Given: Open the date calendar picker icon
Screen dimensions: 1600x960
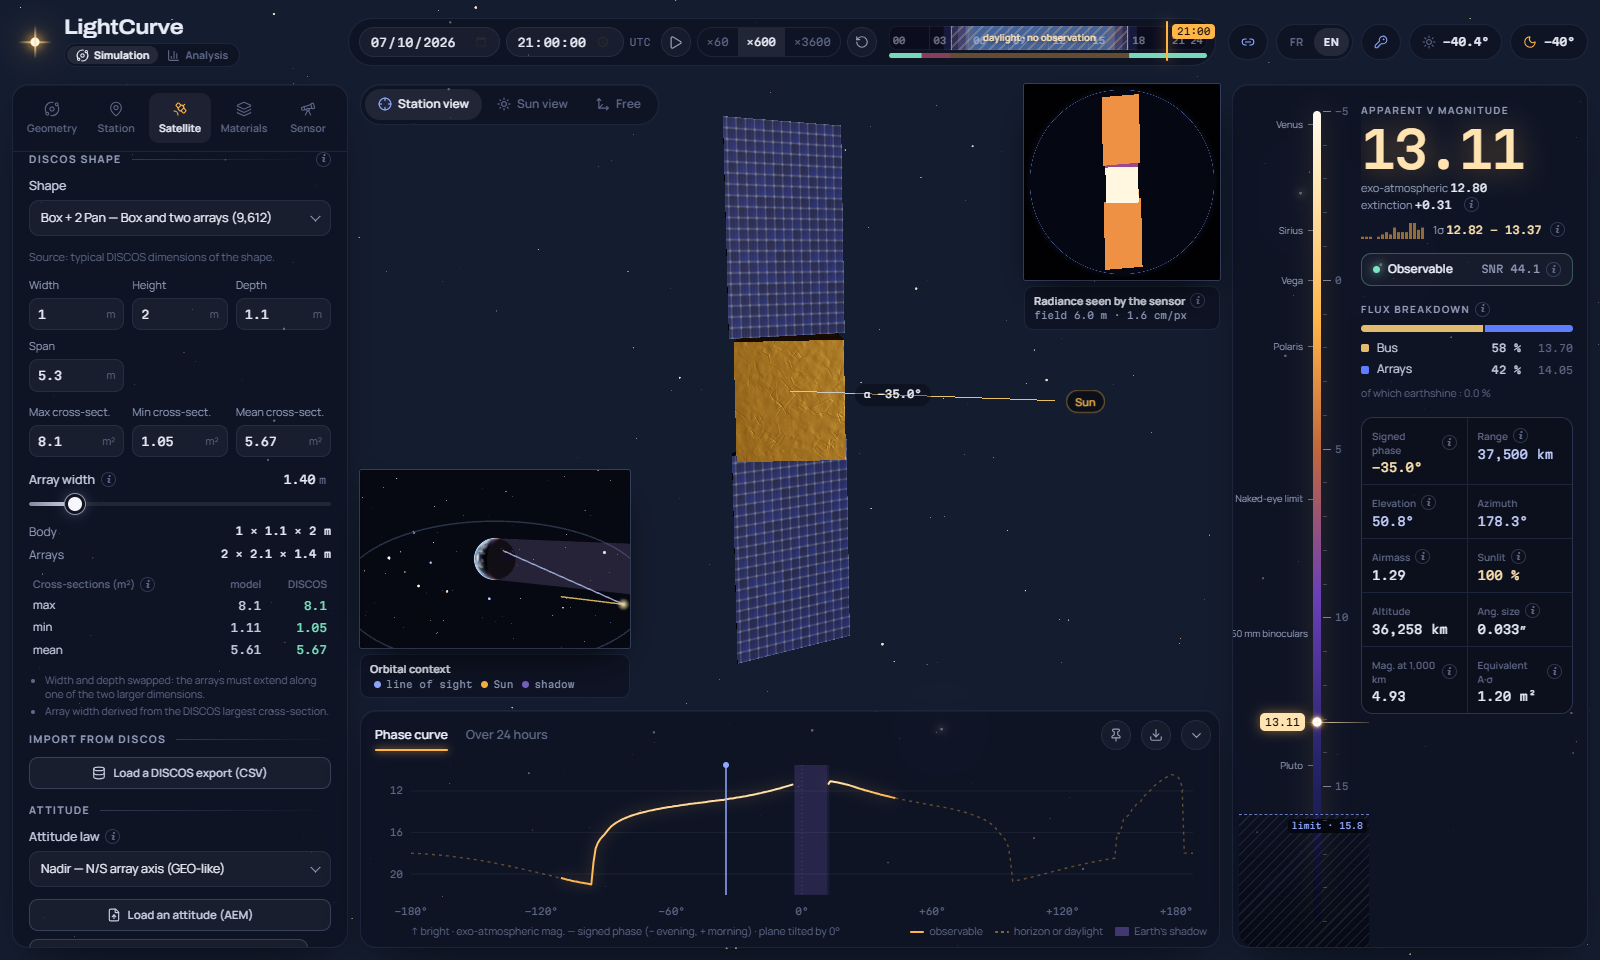Looking at the screenshot, I should click(x=481, y=42).
